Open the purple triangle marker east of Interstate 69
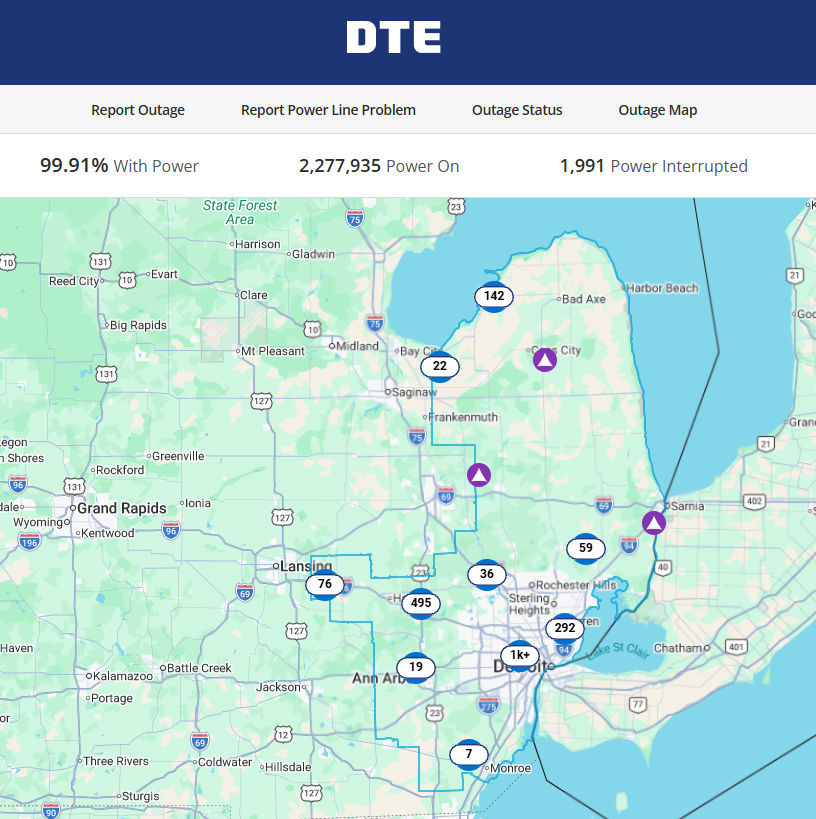The width and height of the screenshot is (816, 819). pyautogui.click(x=479, y=475)
